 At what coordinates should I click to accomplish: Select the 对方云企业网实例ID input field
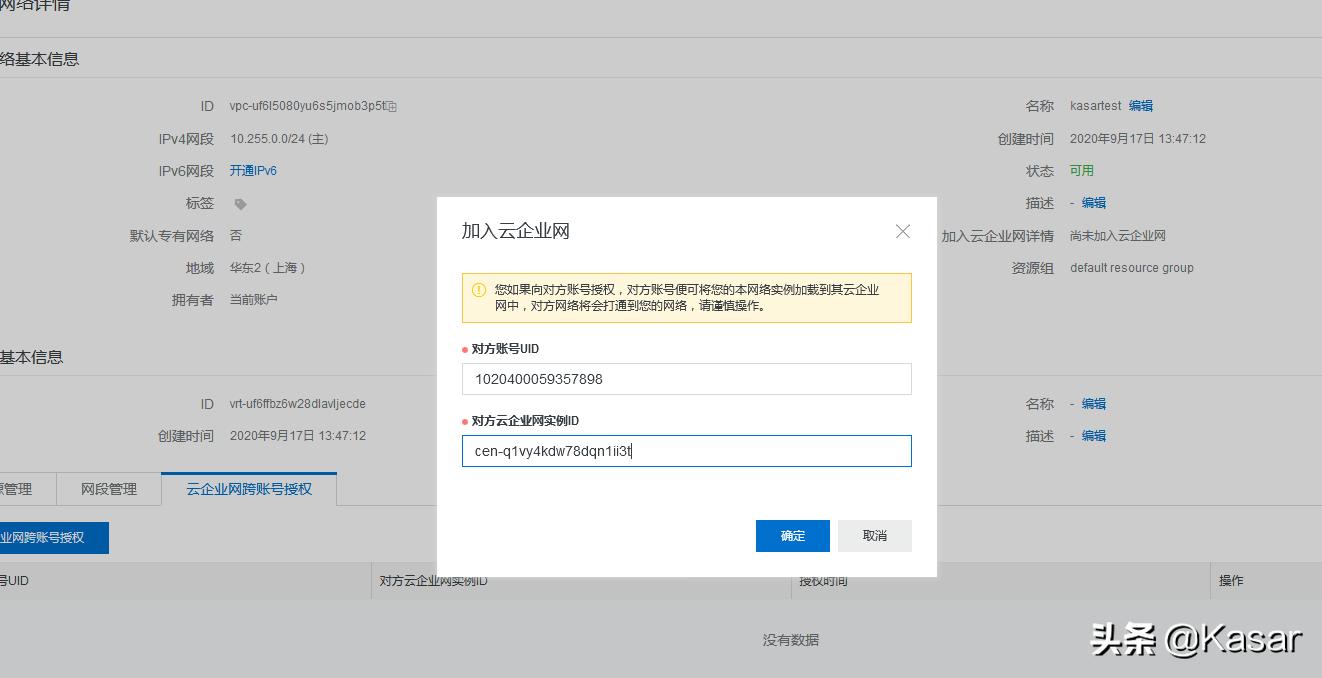click(x=686, y=451)
